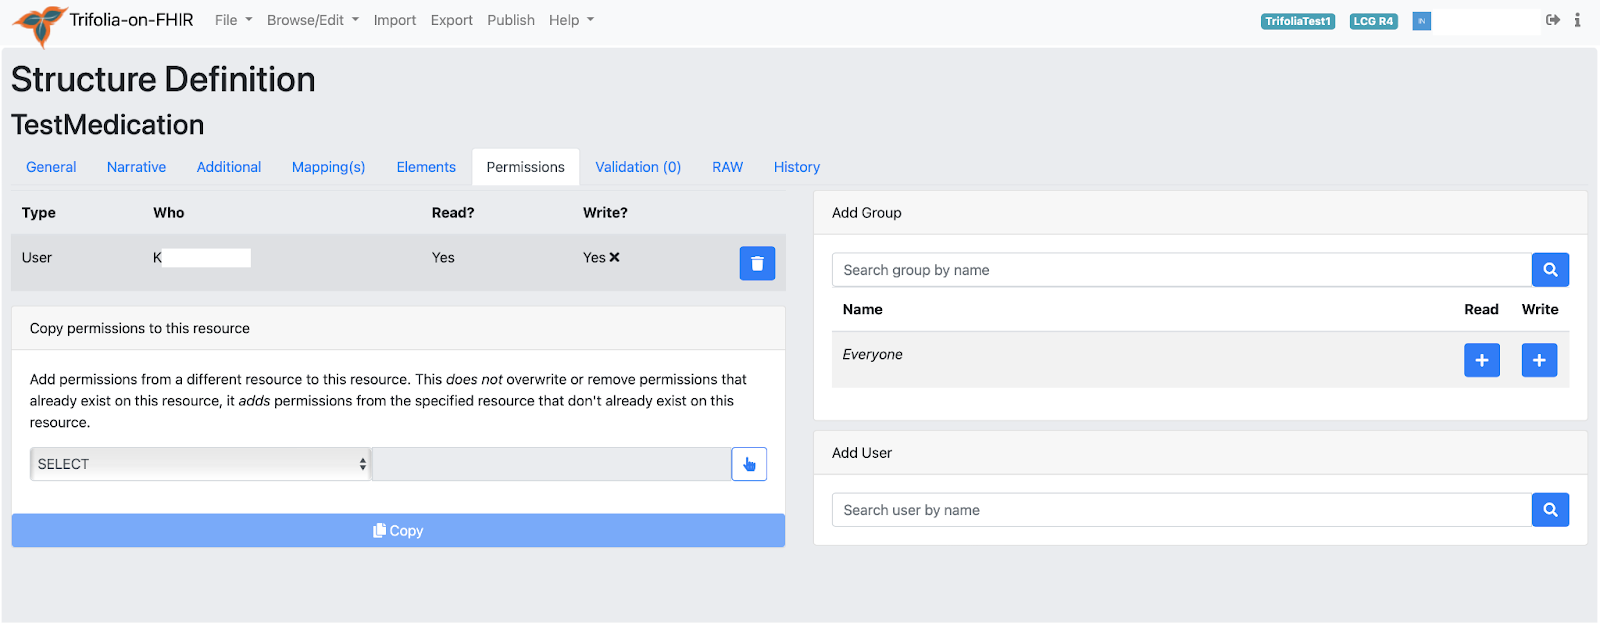Image resolution: width=1600 pixels, height=623 pixels.
Task: Click the TrifoliaTest1 badge
Action: (x=1298, y=21)
